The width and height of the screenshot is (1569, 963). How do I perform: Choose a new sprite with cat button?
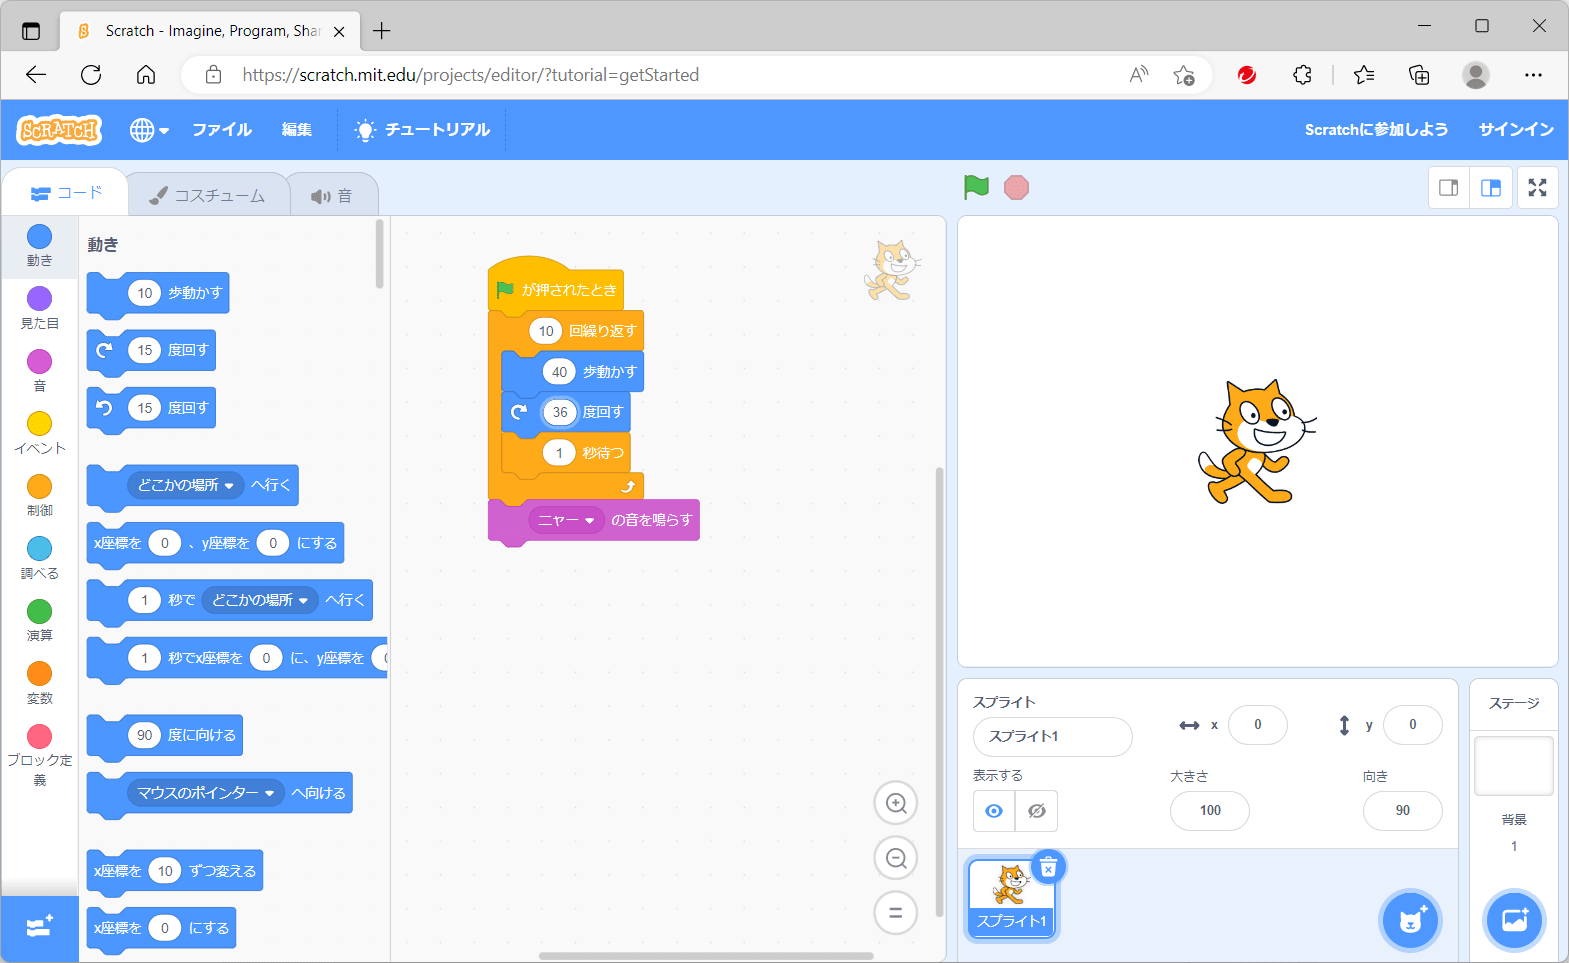(1410, 920)
